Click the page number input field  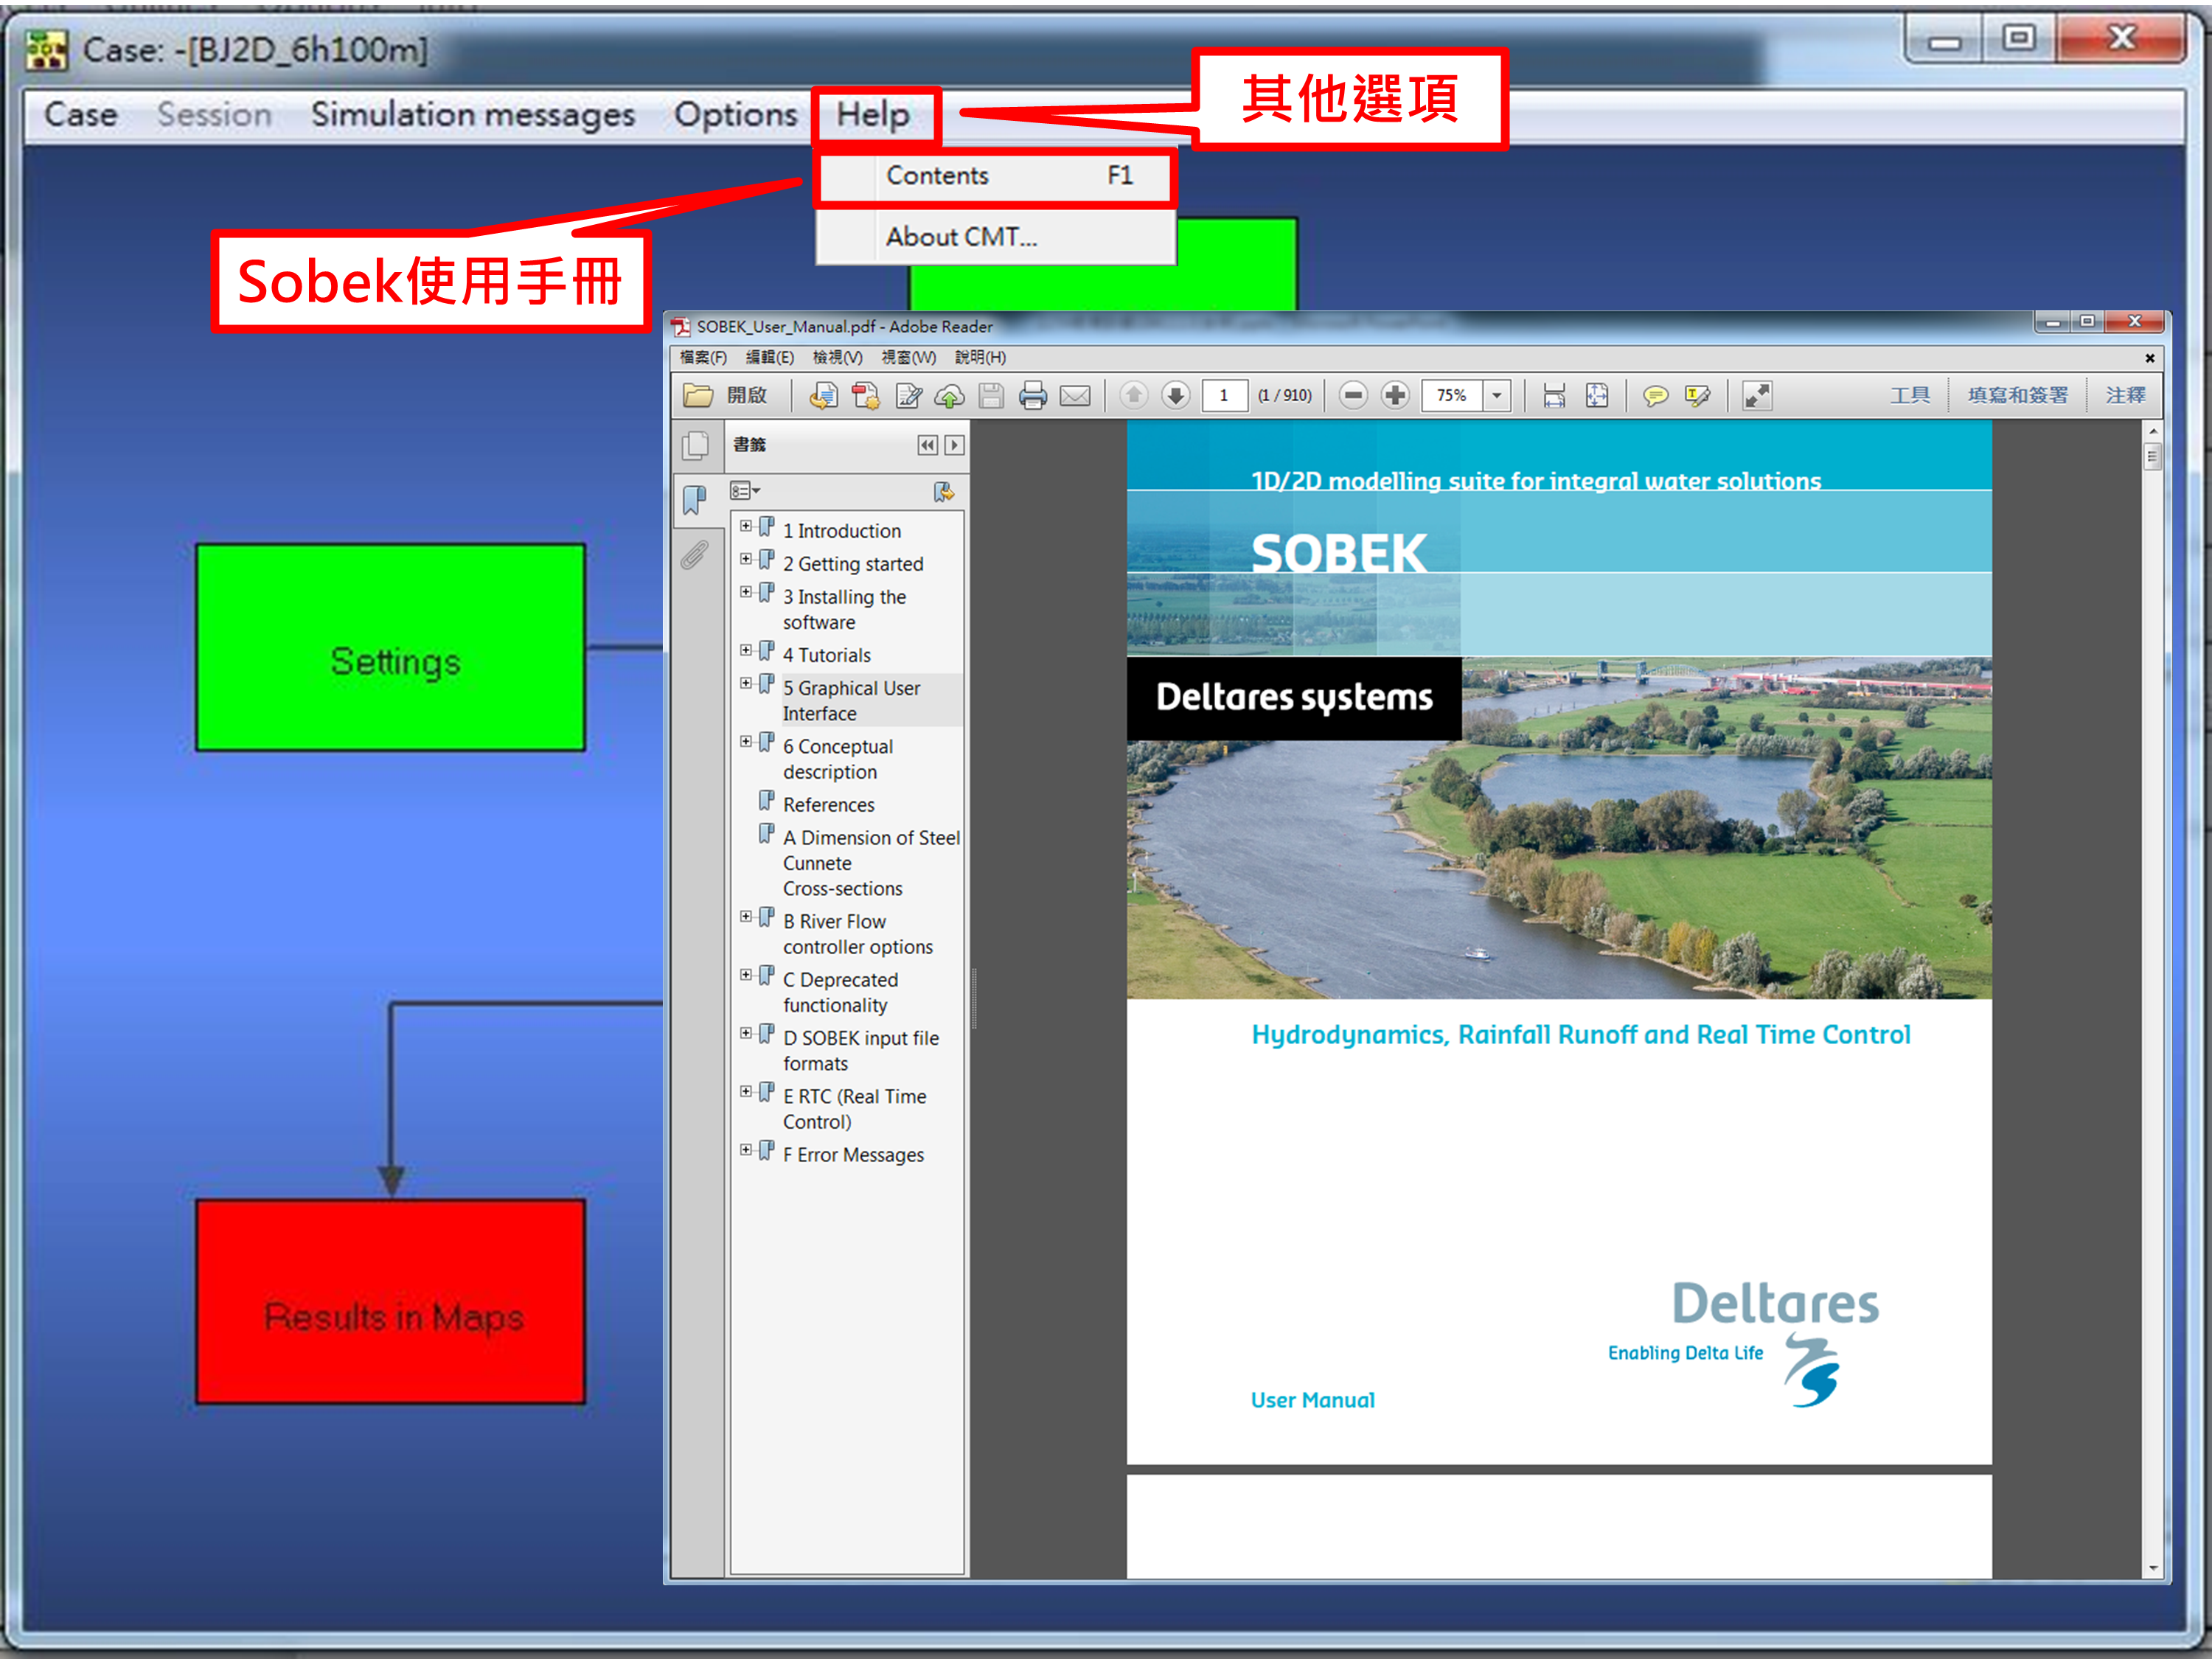click(x=1224, y=395)
